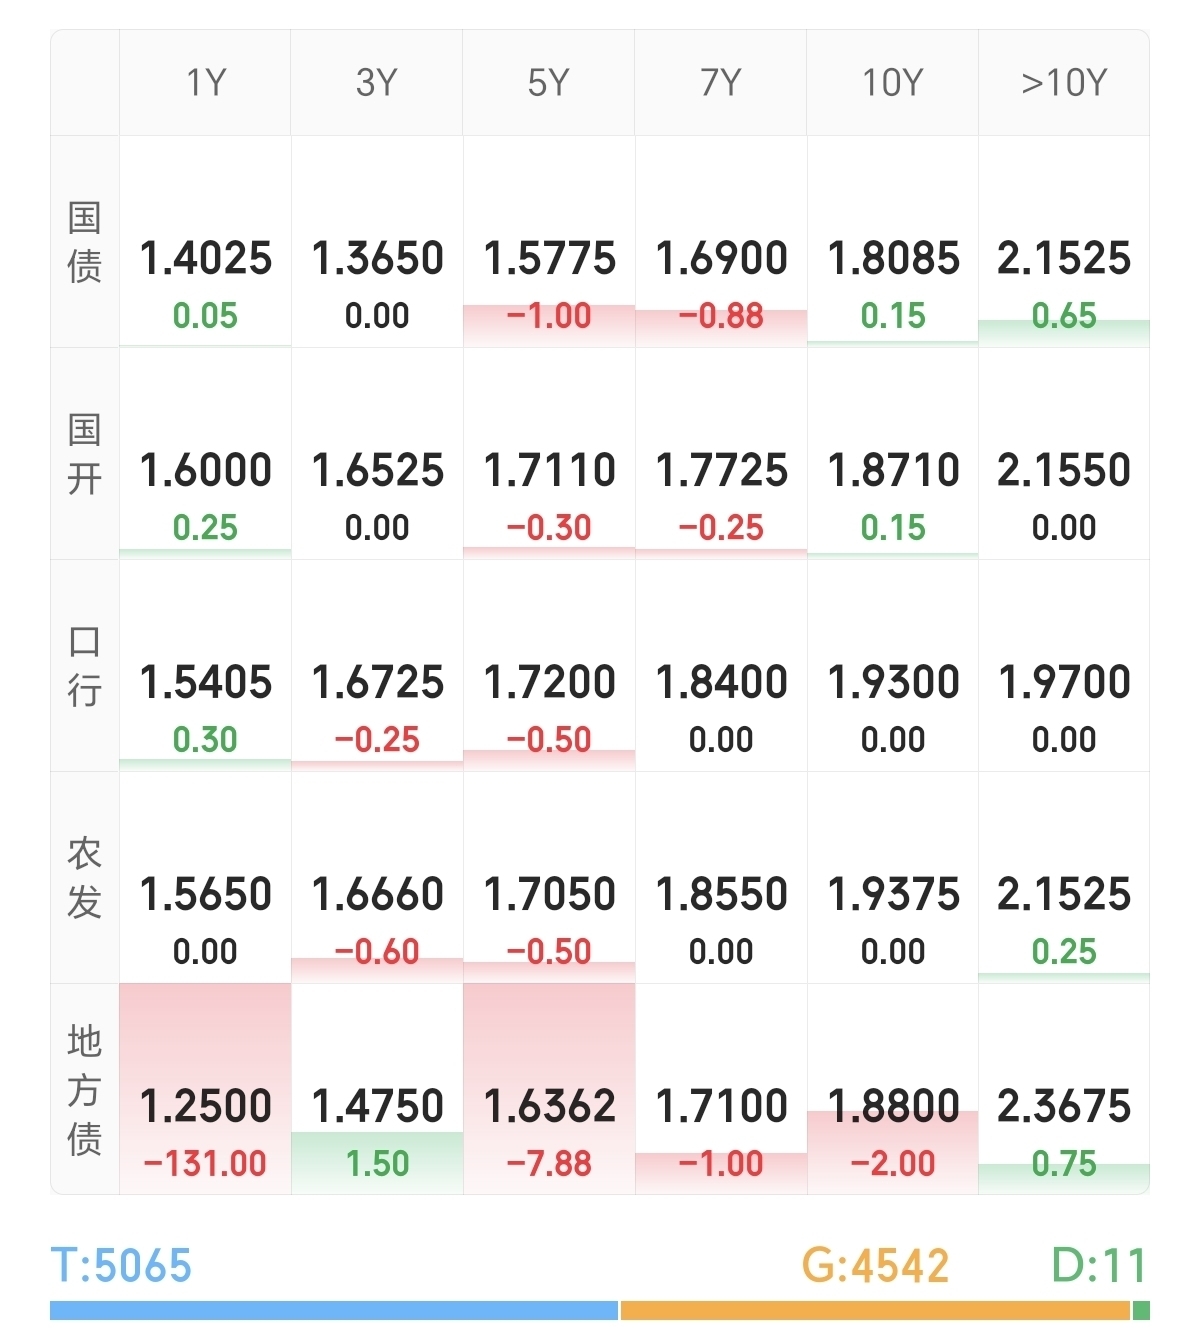Select the 农发 7Y yield 1.8550
This screenshot has width=1200, height=1337.
tap(721, 894)
